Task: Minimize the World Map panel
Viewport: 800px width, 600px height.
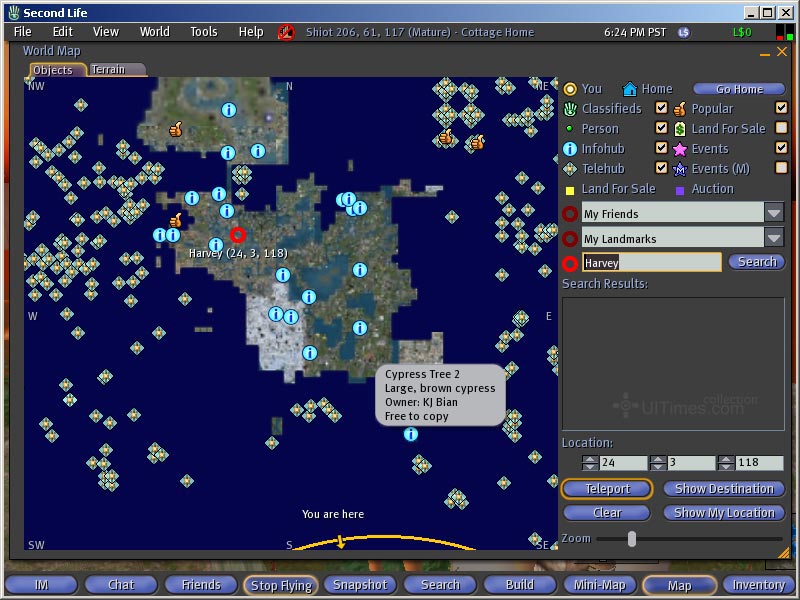Action: (766, 52)
